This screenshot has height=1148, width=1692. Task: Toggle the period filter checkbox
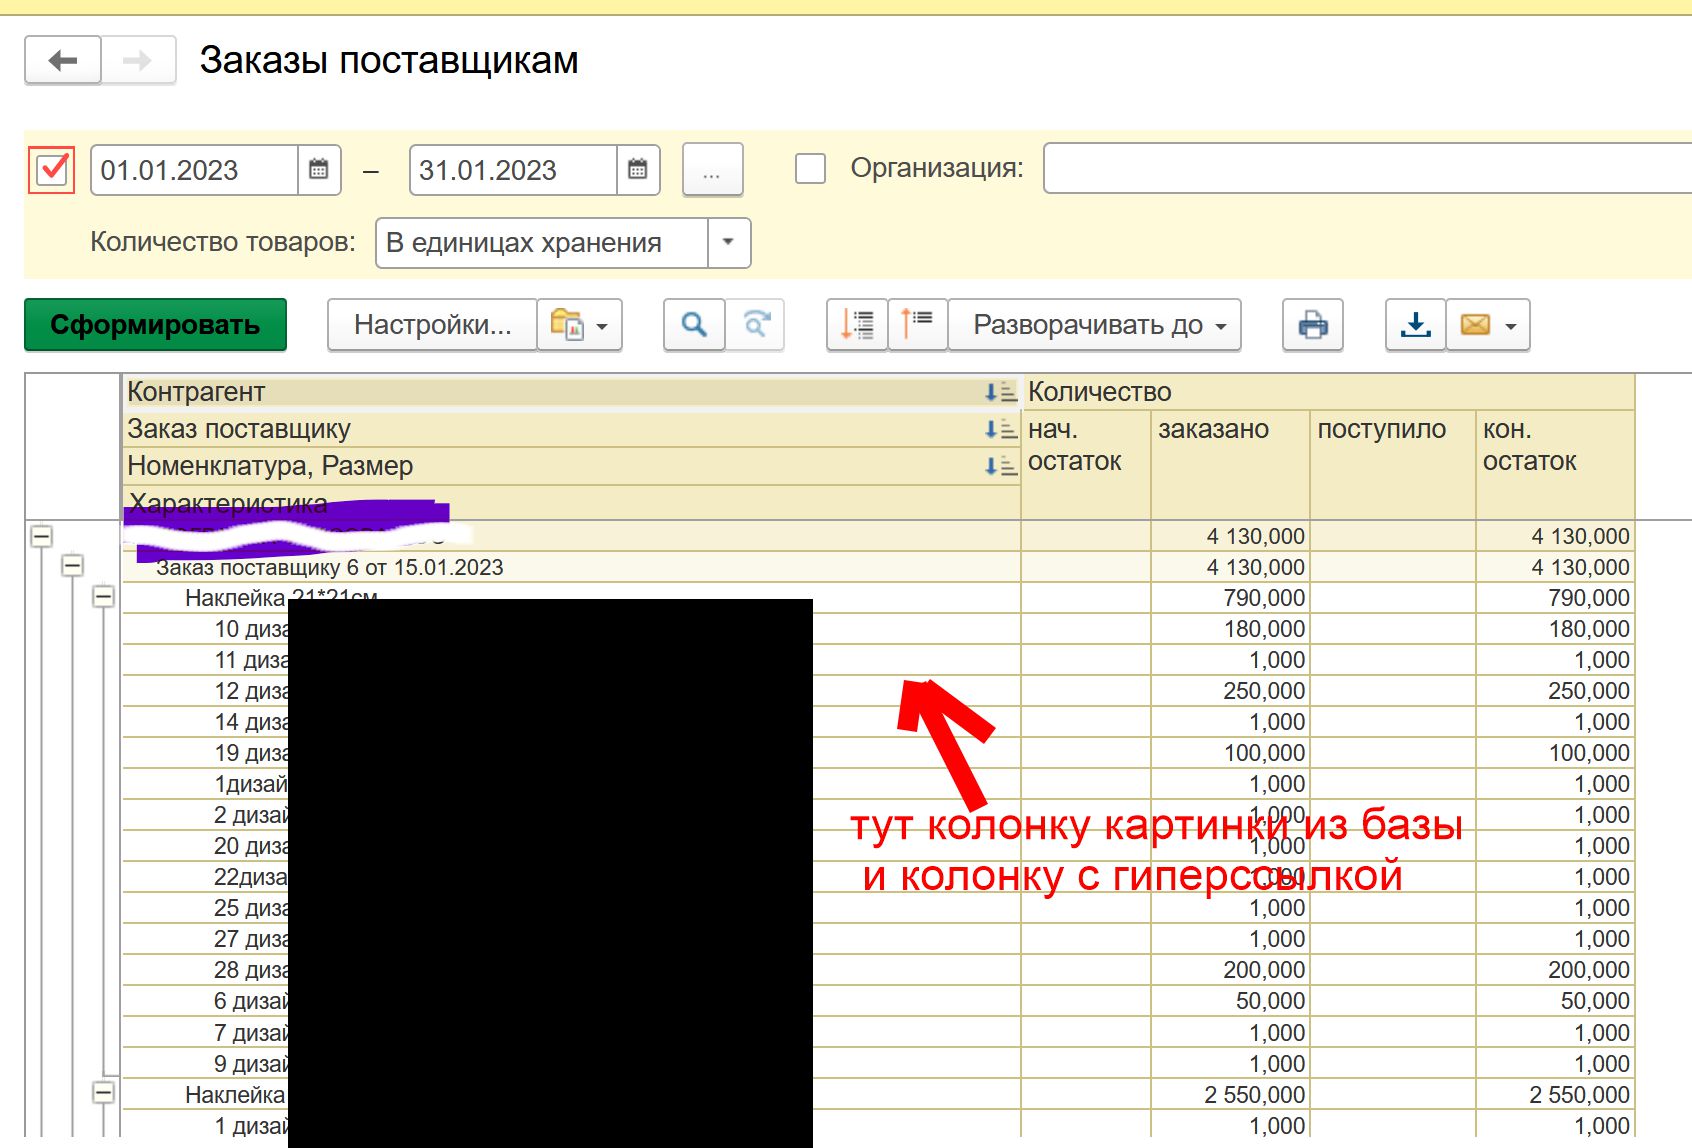[52, 170]
